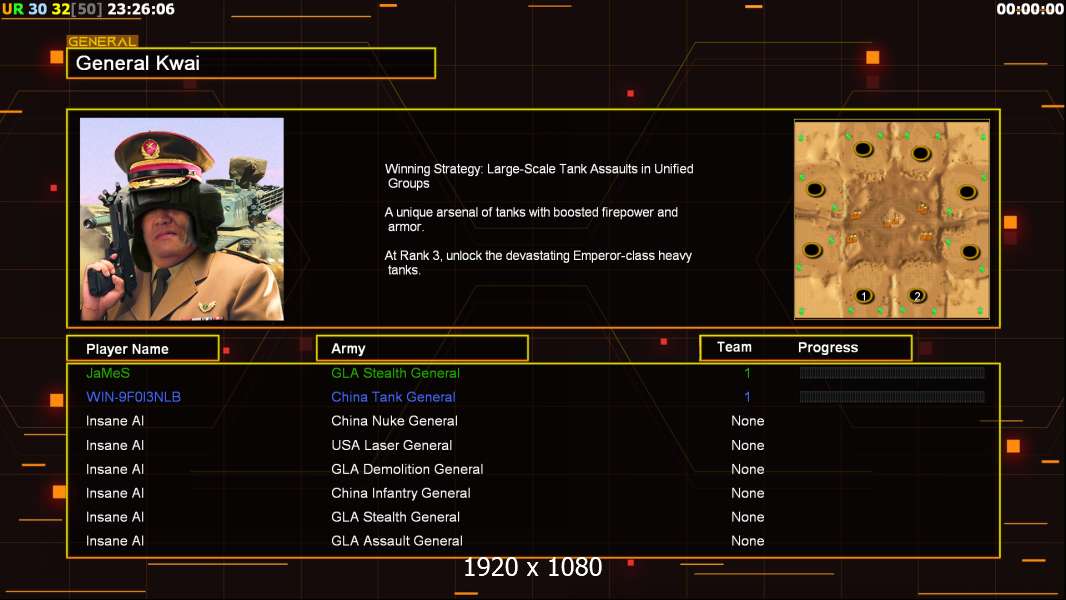This screenshot has height=600, width=1066.
Task: Click Insane AI in GLA Assault General row
Action: [115, 541]
